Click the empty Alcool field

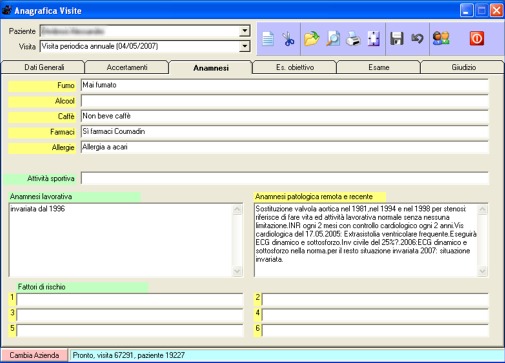click(285, 101)
